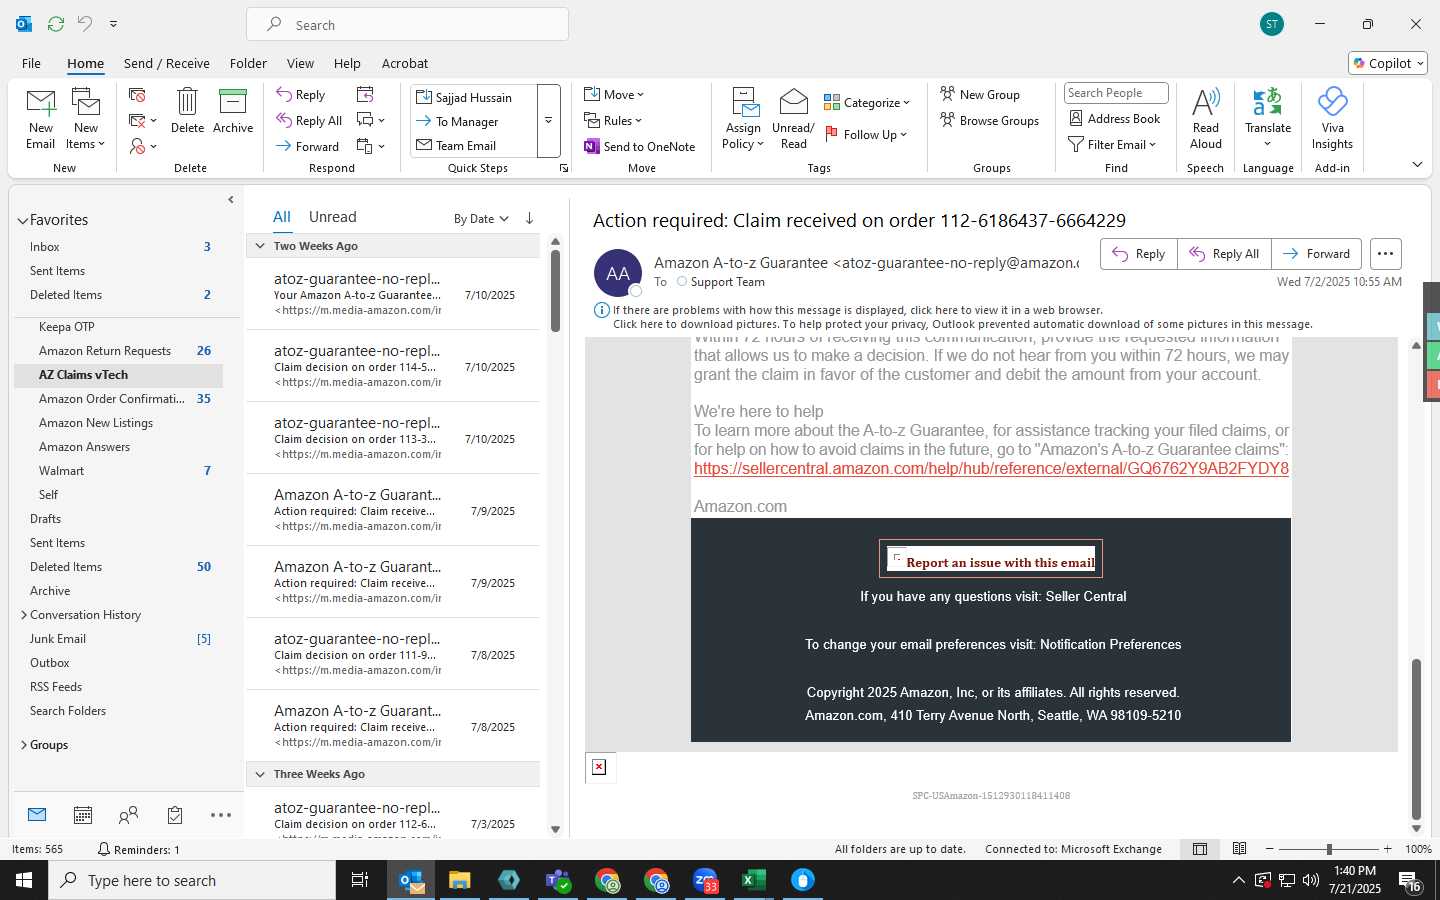Create a New Group
The image size is (1440, 900).
pyautogui.click(x=980, y=94)
